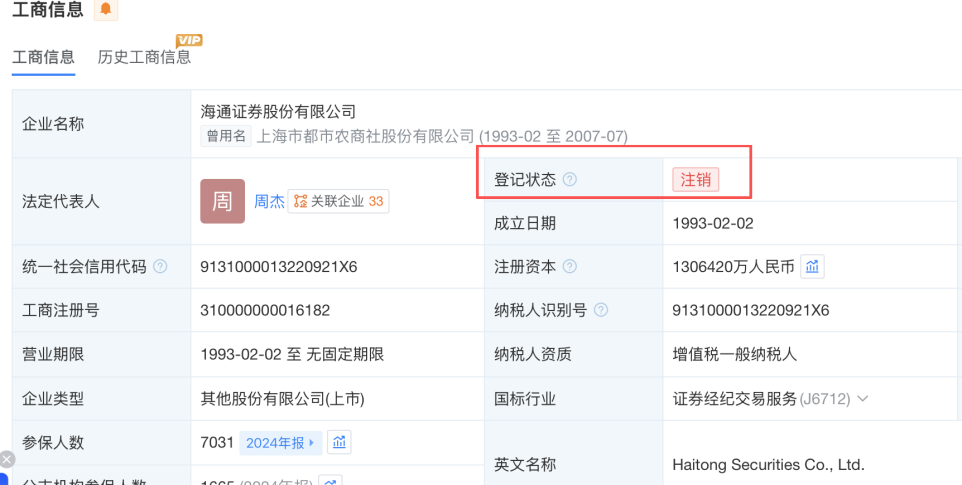Open the 2024年报 tag
The height and width of the screenshot is (485, 962).
click(280, 443)
